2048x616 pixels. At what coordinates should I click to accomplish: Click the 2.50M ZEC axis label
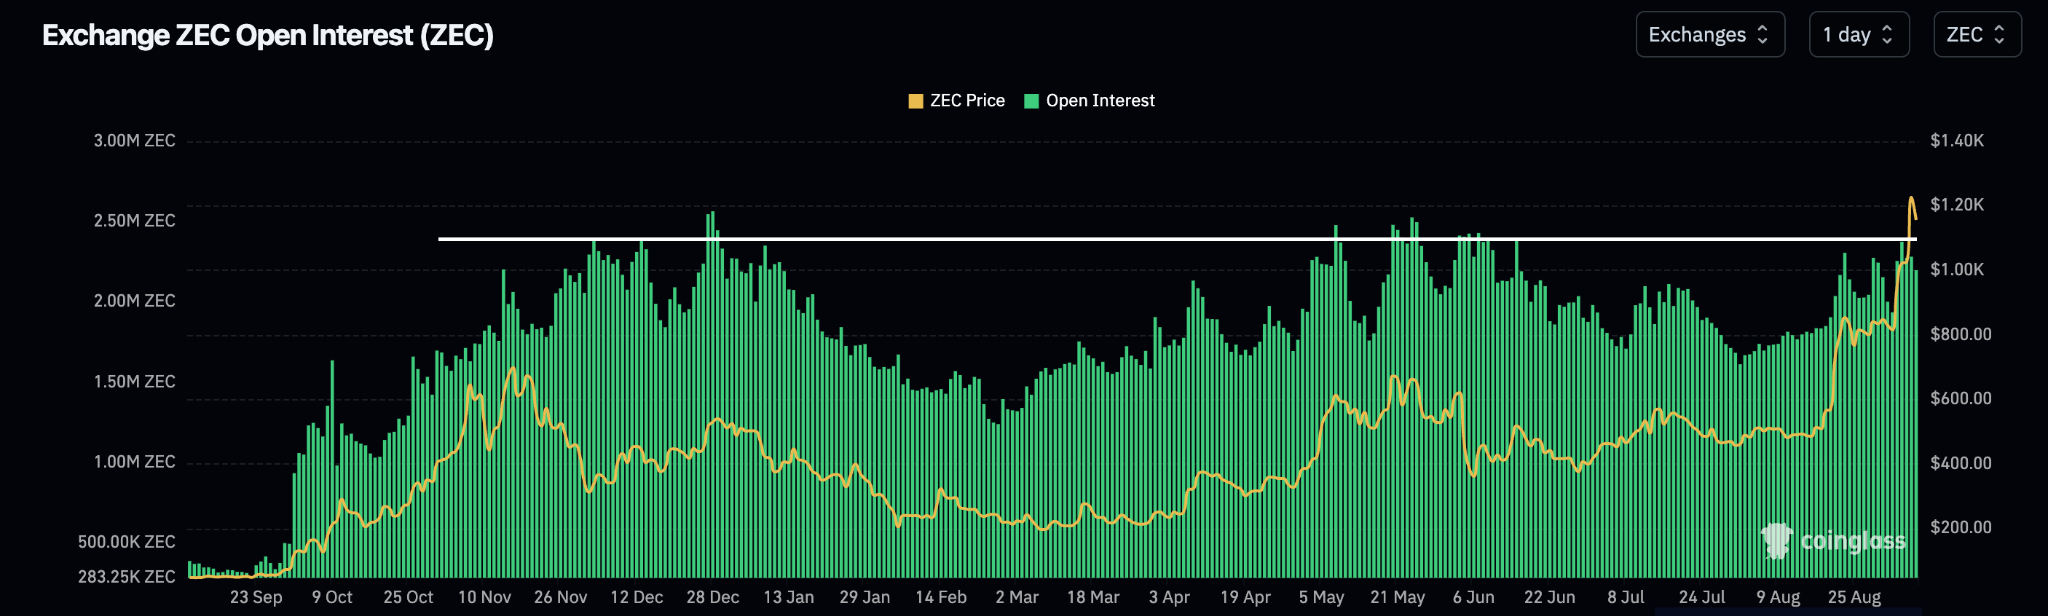point(134,221)
